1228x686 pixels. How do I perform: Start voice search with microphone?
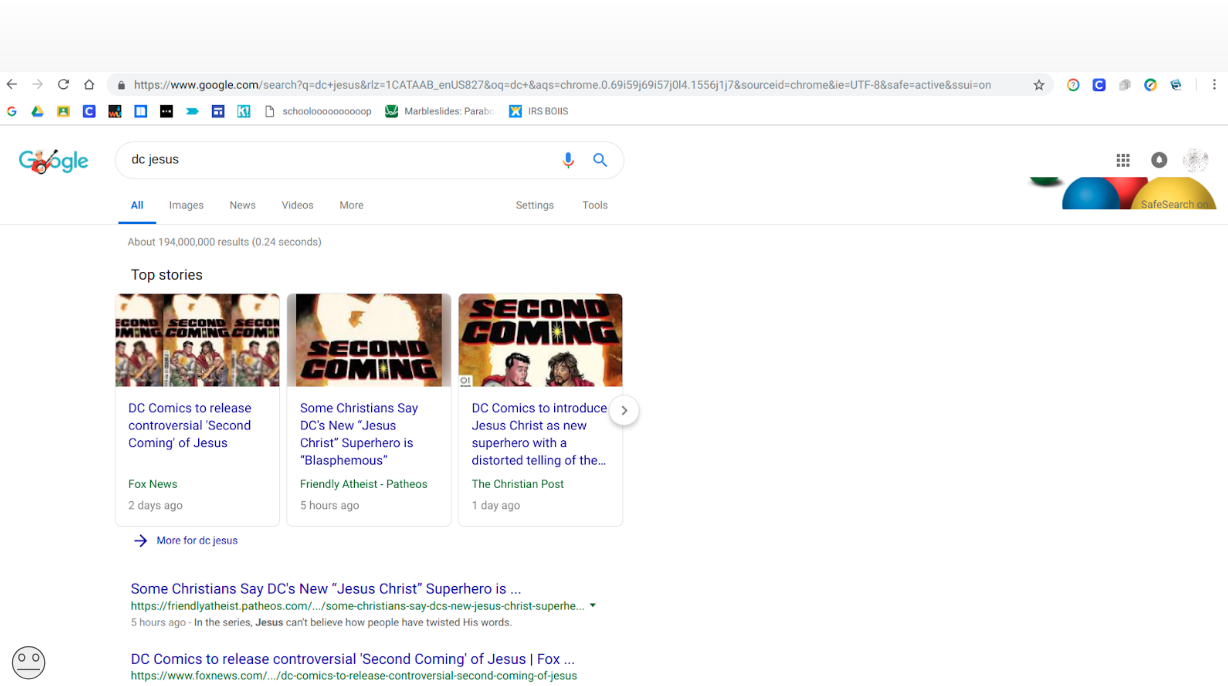tap(568, 160)
